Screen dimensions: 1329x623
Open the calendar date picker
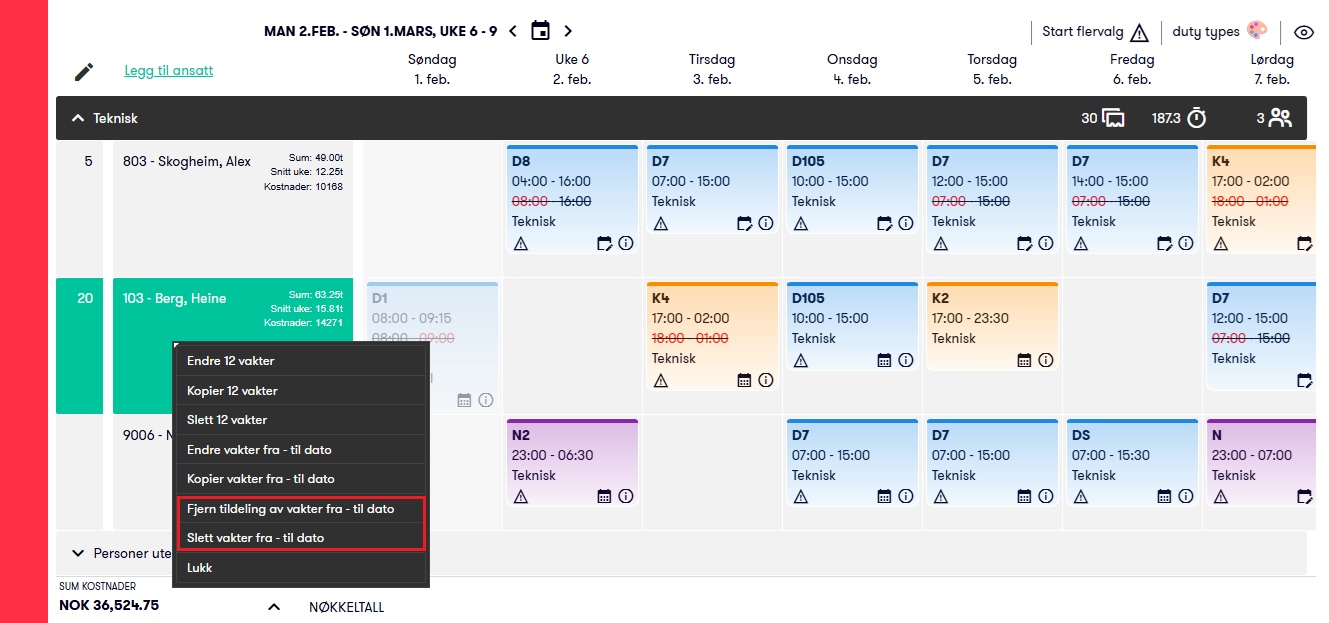(x=540, y=31)
